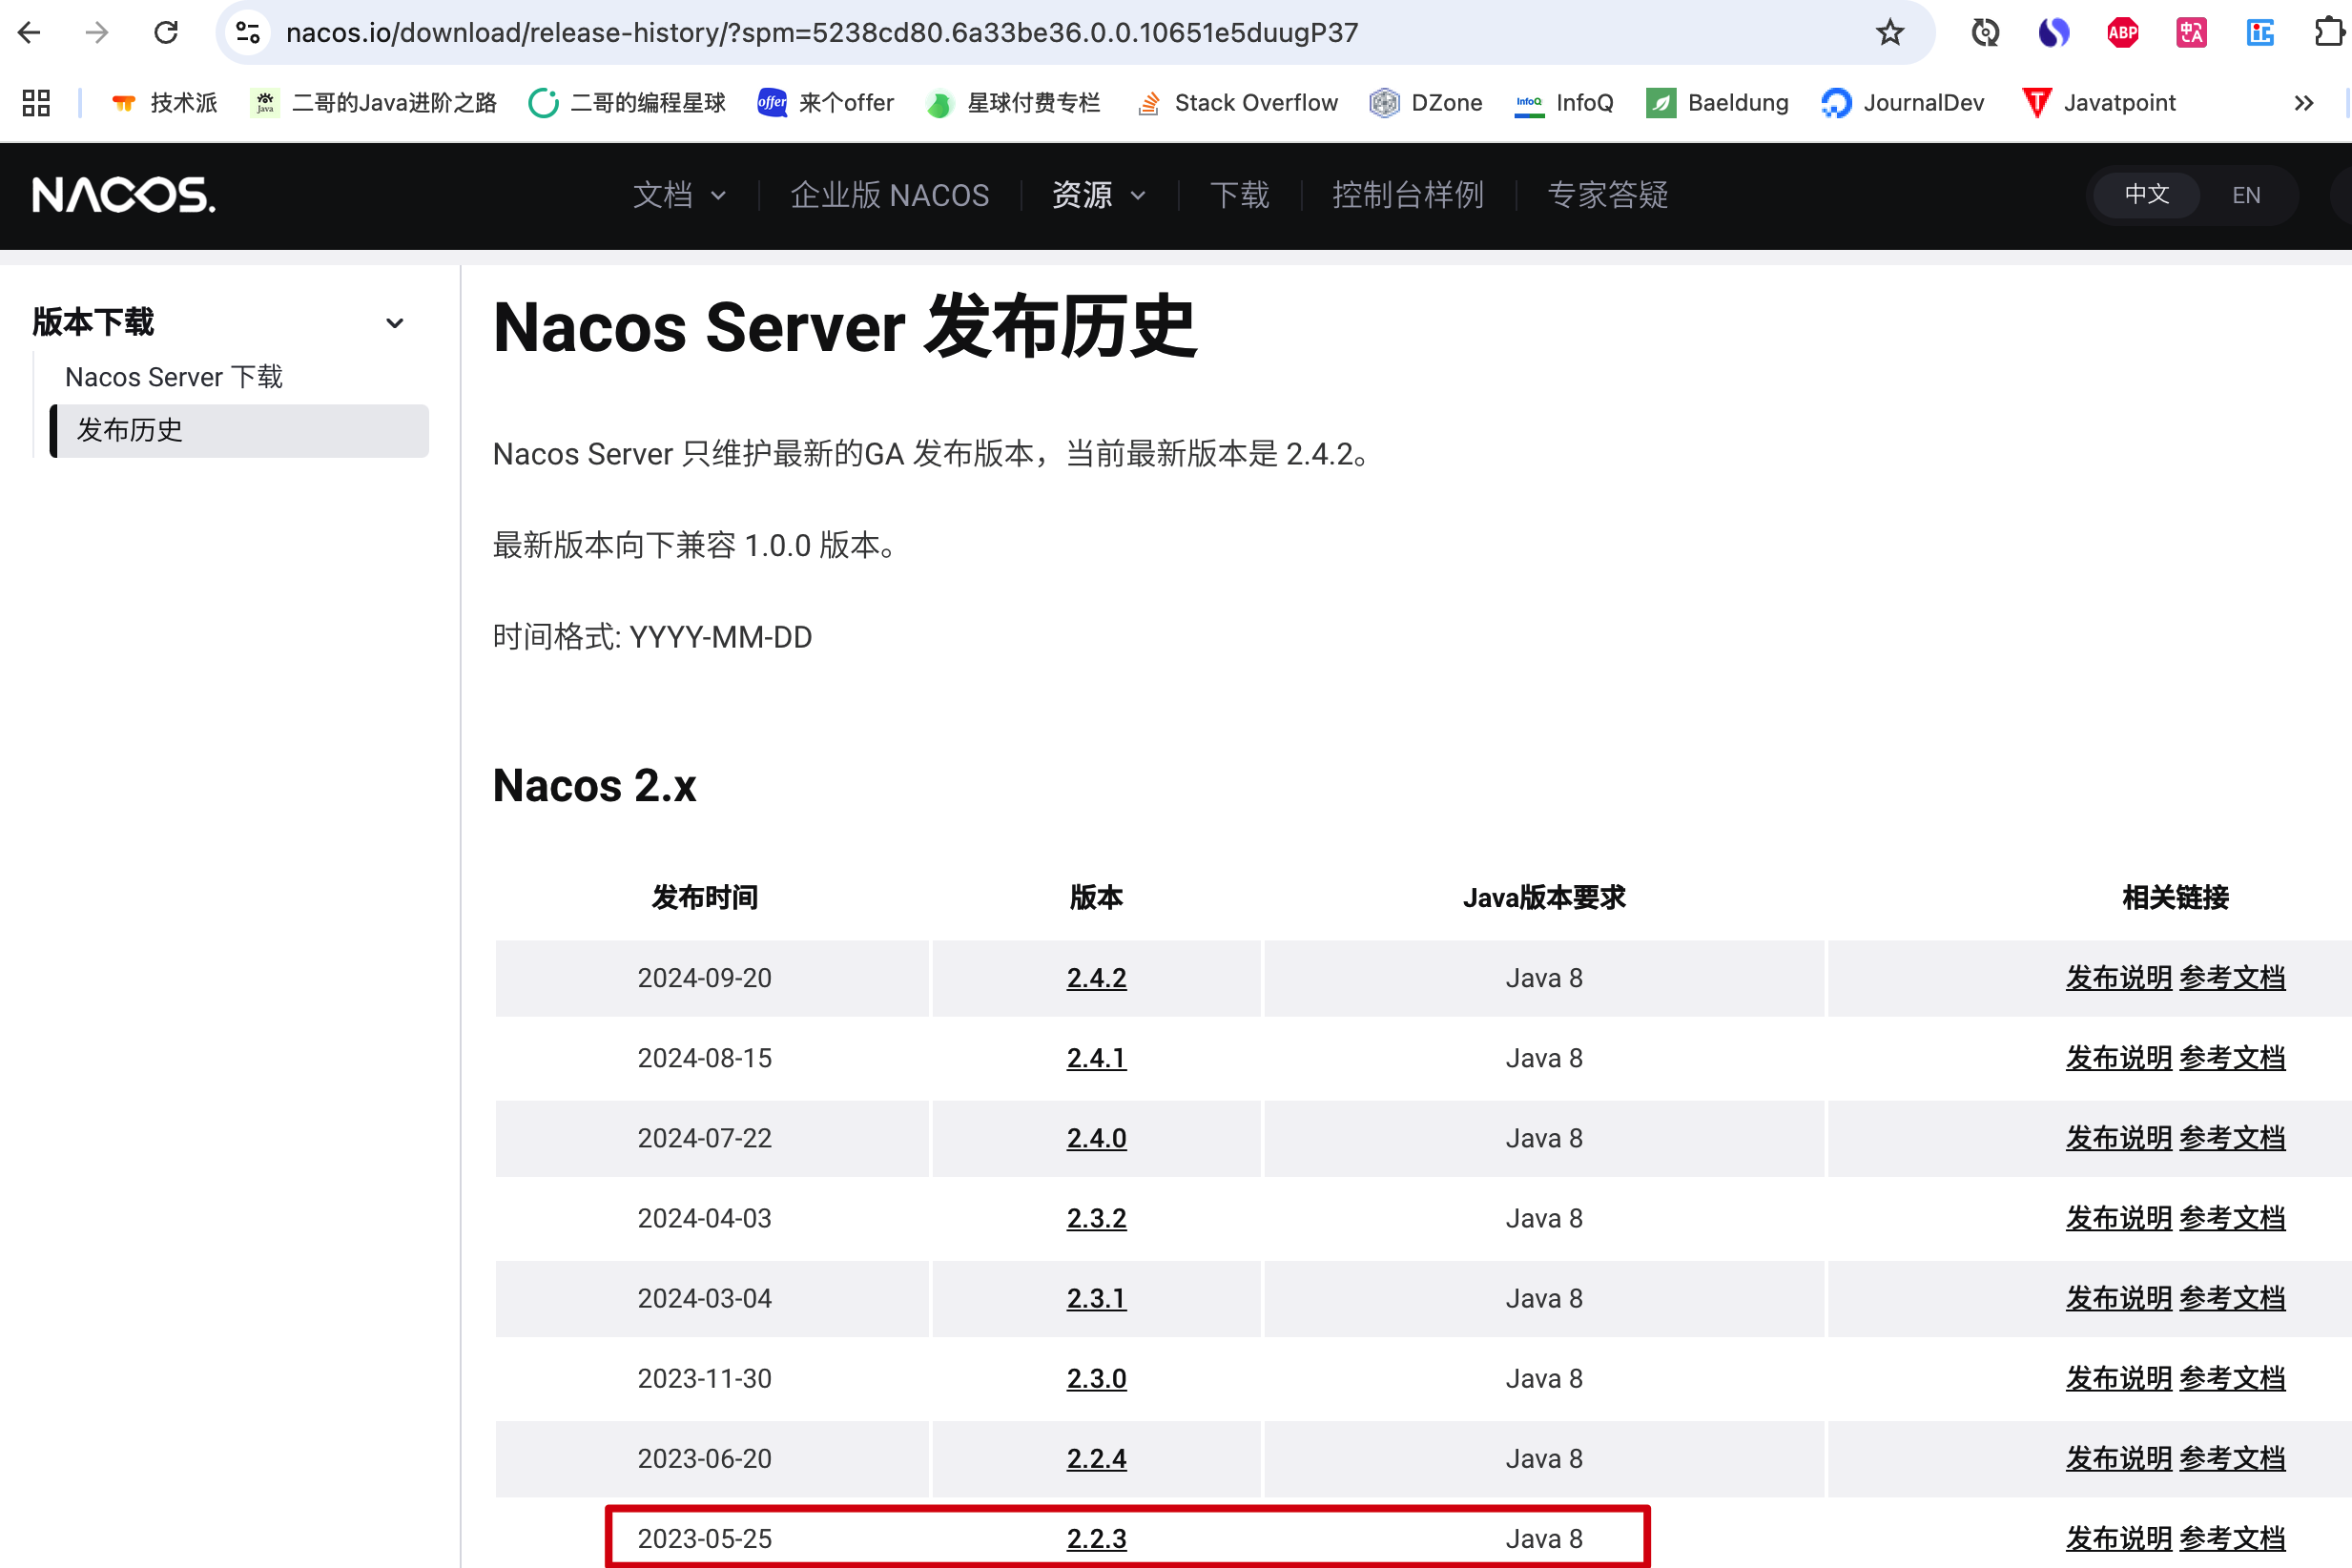Click the Java版本要求 column header
The width and height of the screenshot is (2352, 1568).
click(x=1544, y=897)
